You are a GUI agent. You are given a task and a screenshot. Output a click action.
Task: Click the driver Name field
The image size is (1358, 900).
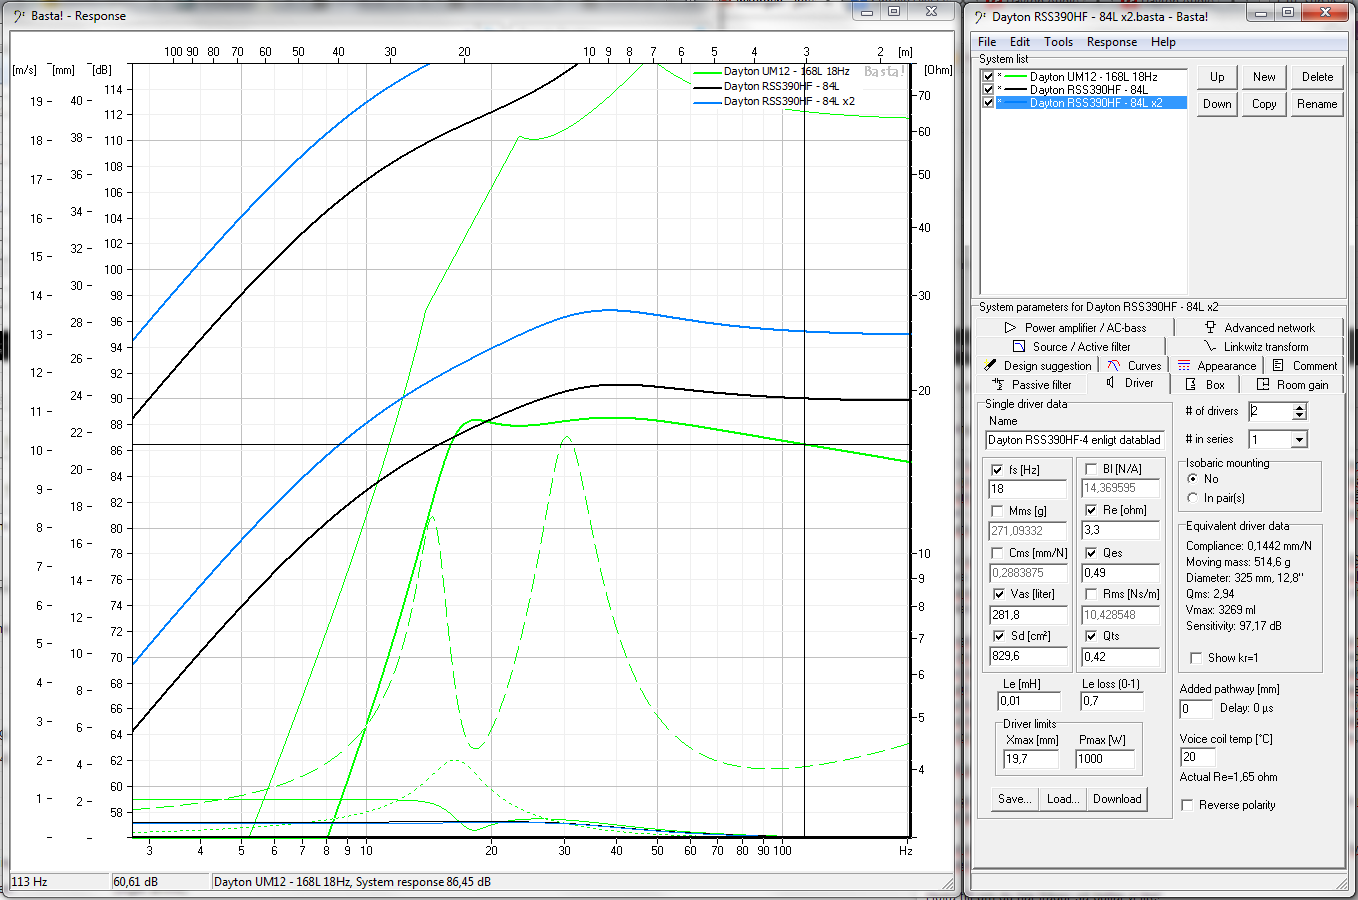point(1074,440)
